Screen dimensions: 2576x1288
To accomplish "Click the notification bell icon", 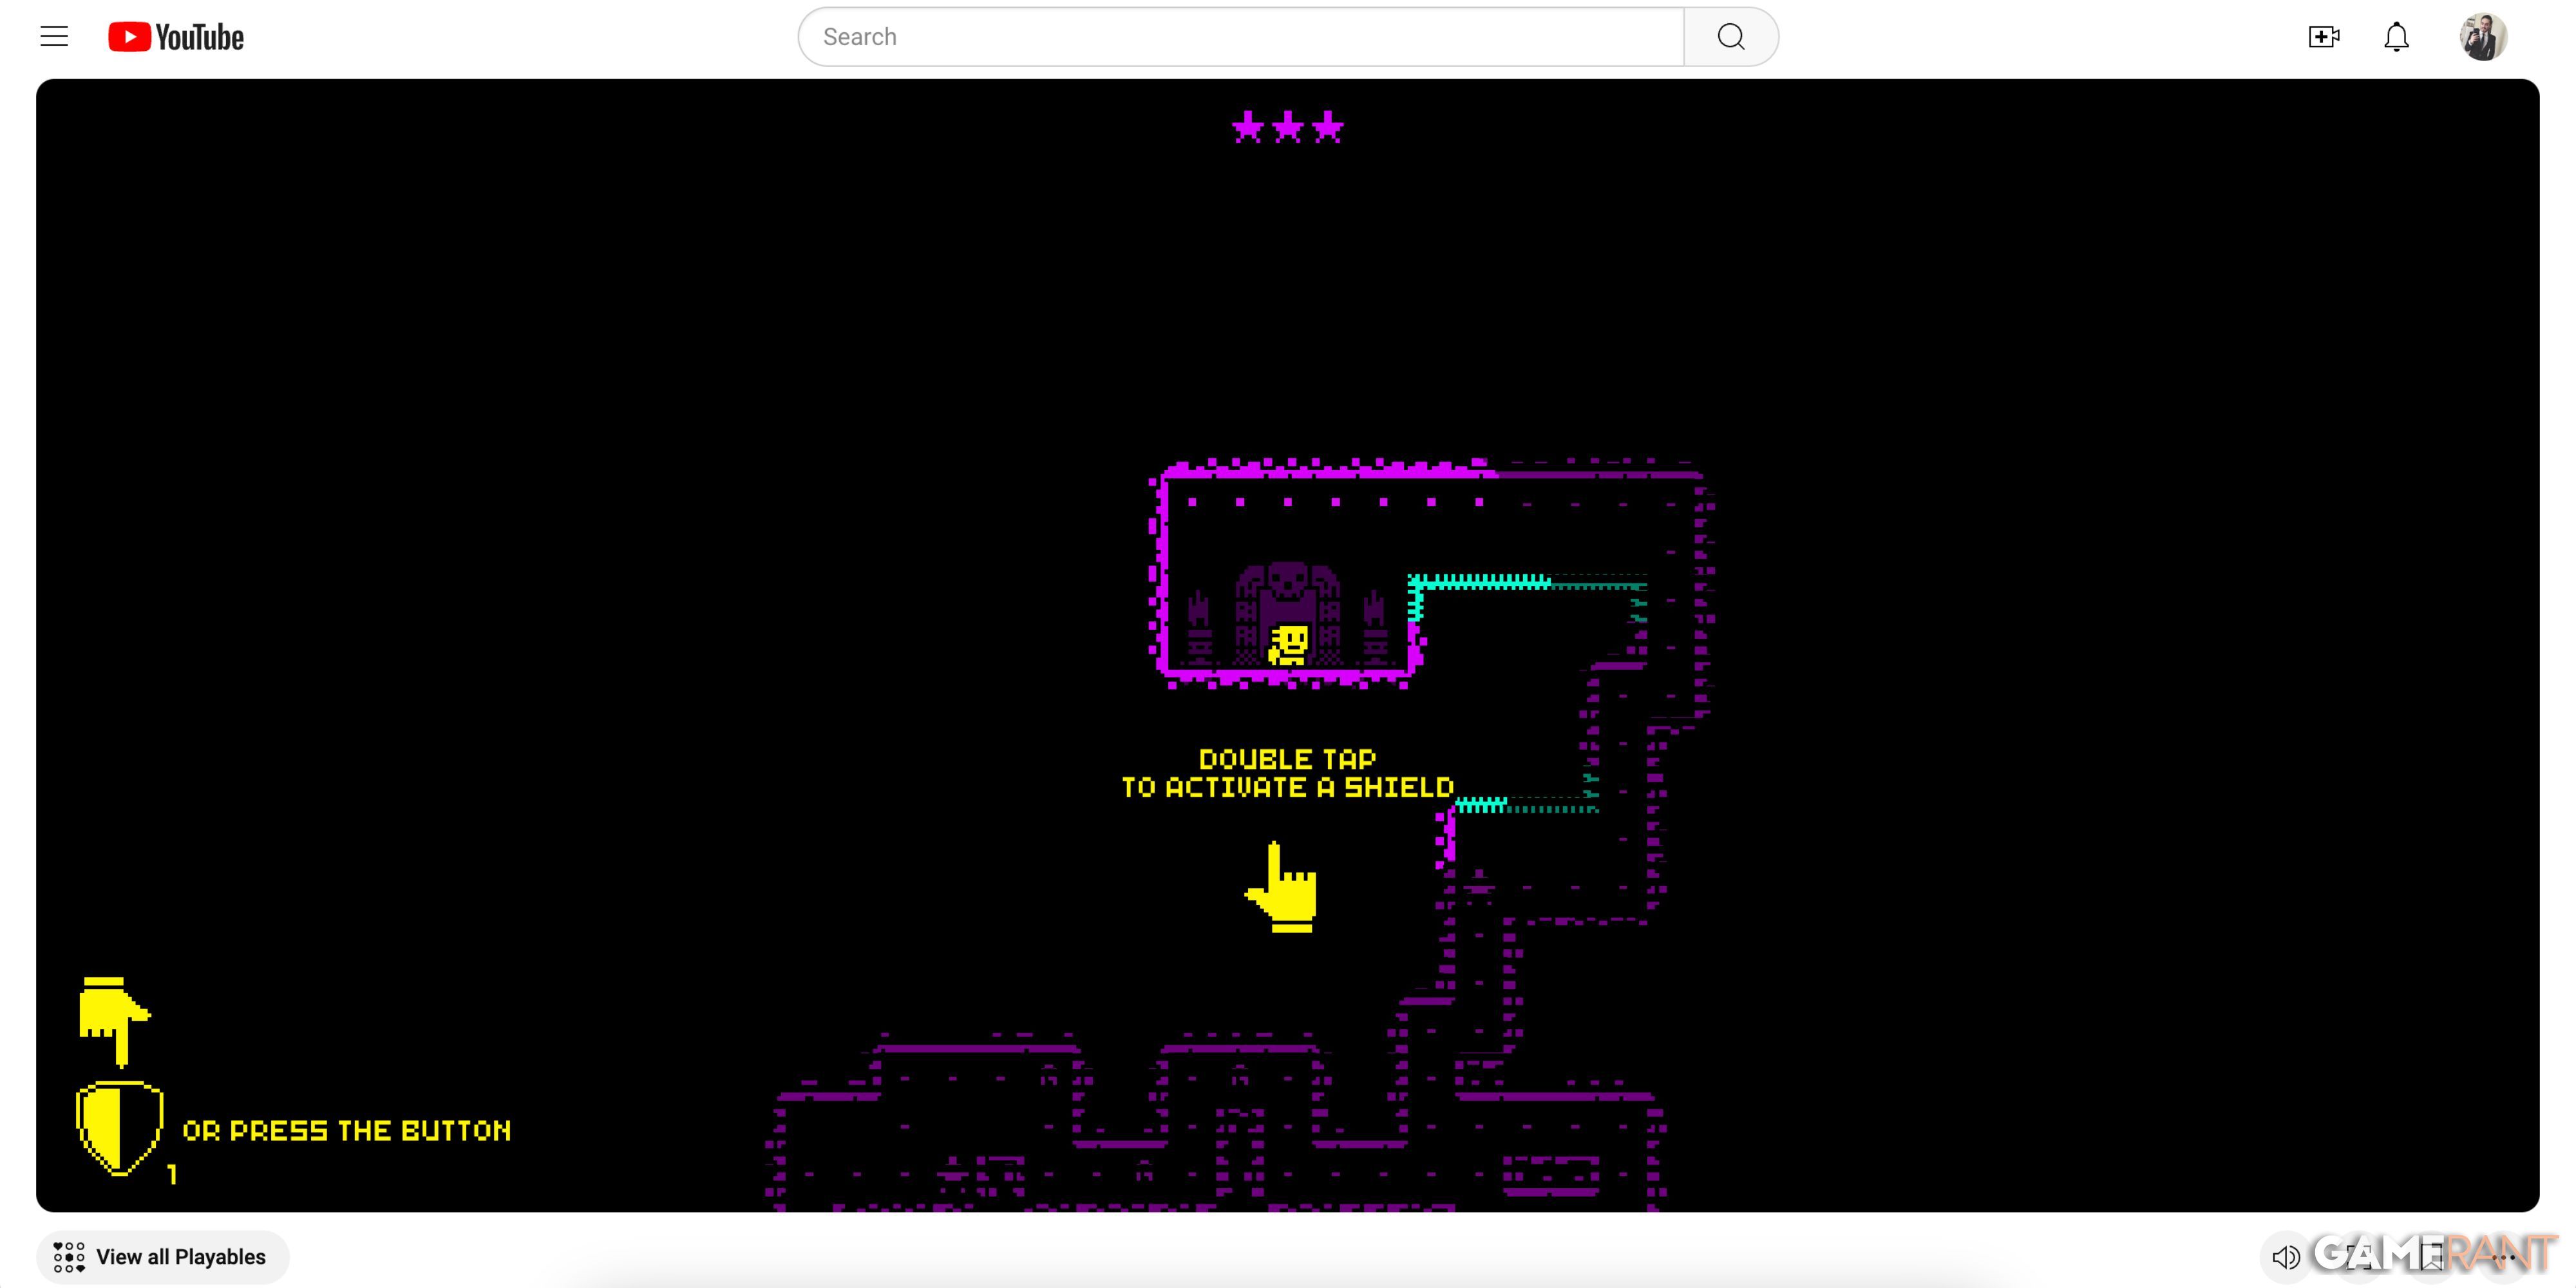I will point(2398,36).
